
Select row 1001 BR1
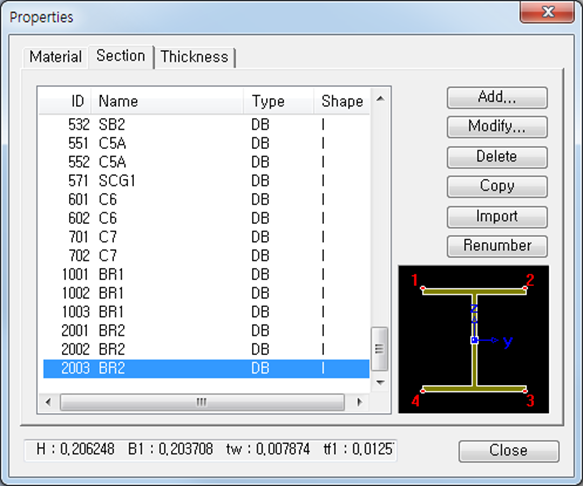(206, 275)
